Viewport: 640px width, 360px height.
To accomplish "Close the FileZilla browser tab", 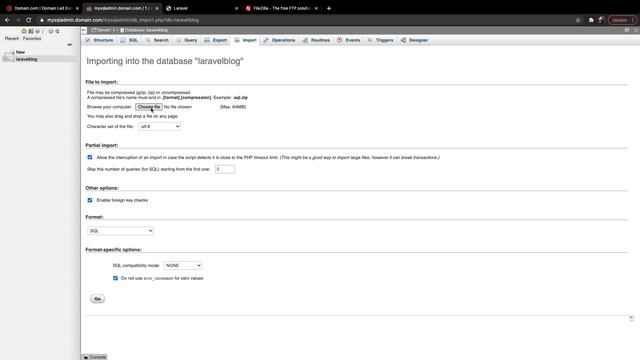I will (316, 8).
